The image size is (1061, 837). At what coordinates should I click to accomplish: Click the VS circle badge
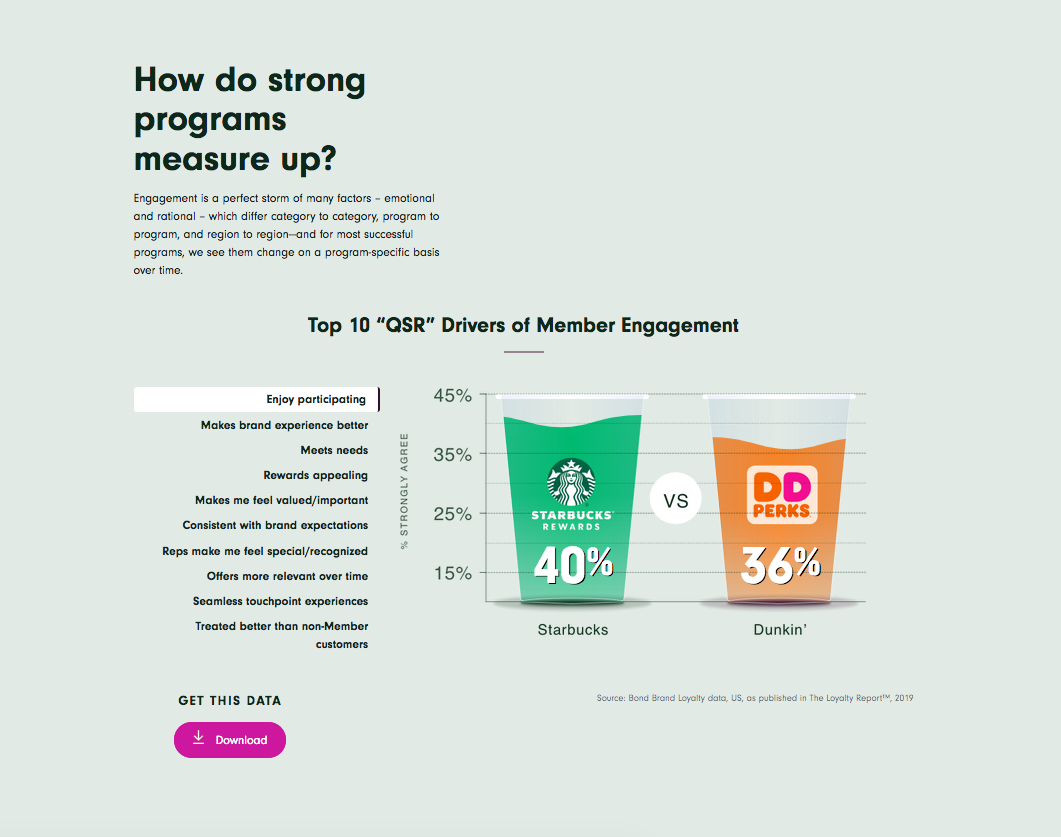point(676,499)
